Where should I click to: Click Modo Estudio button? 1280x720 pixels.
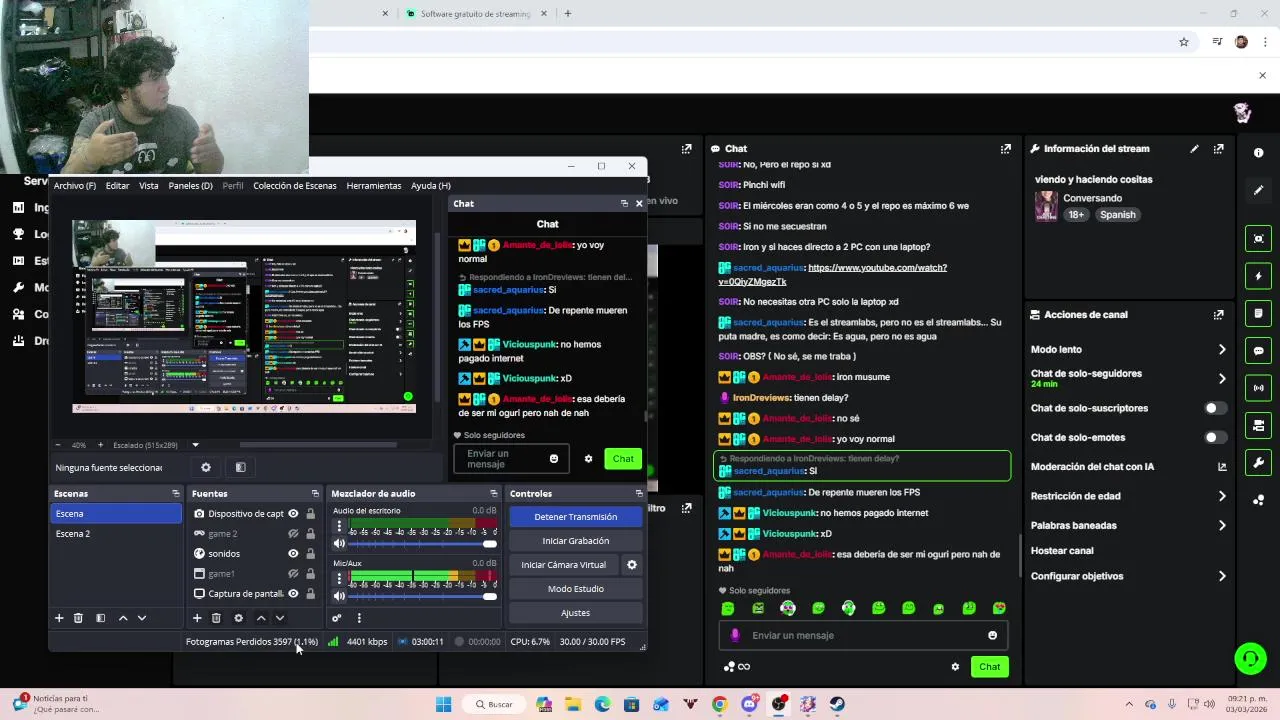(575, 589)
